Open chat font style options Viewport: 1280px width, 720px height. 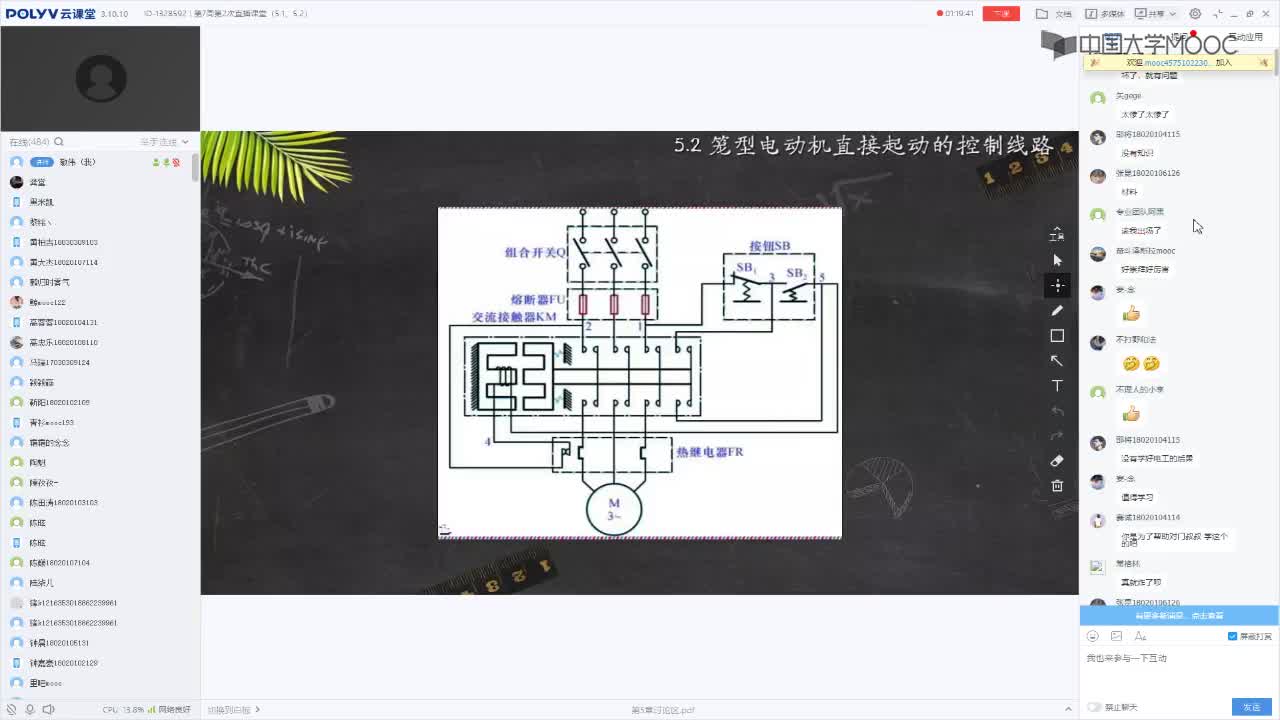coord(1140,636)
